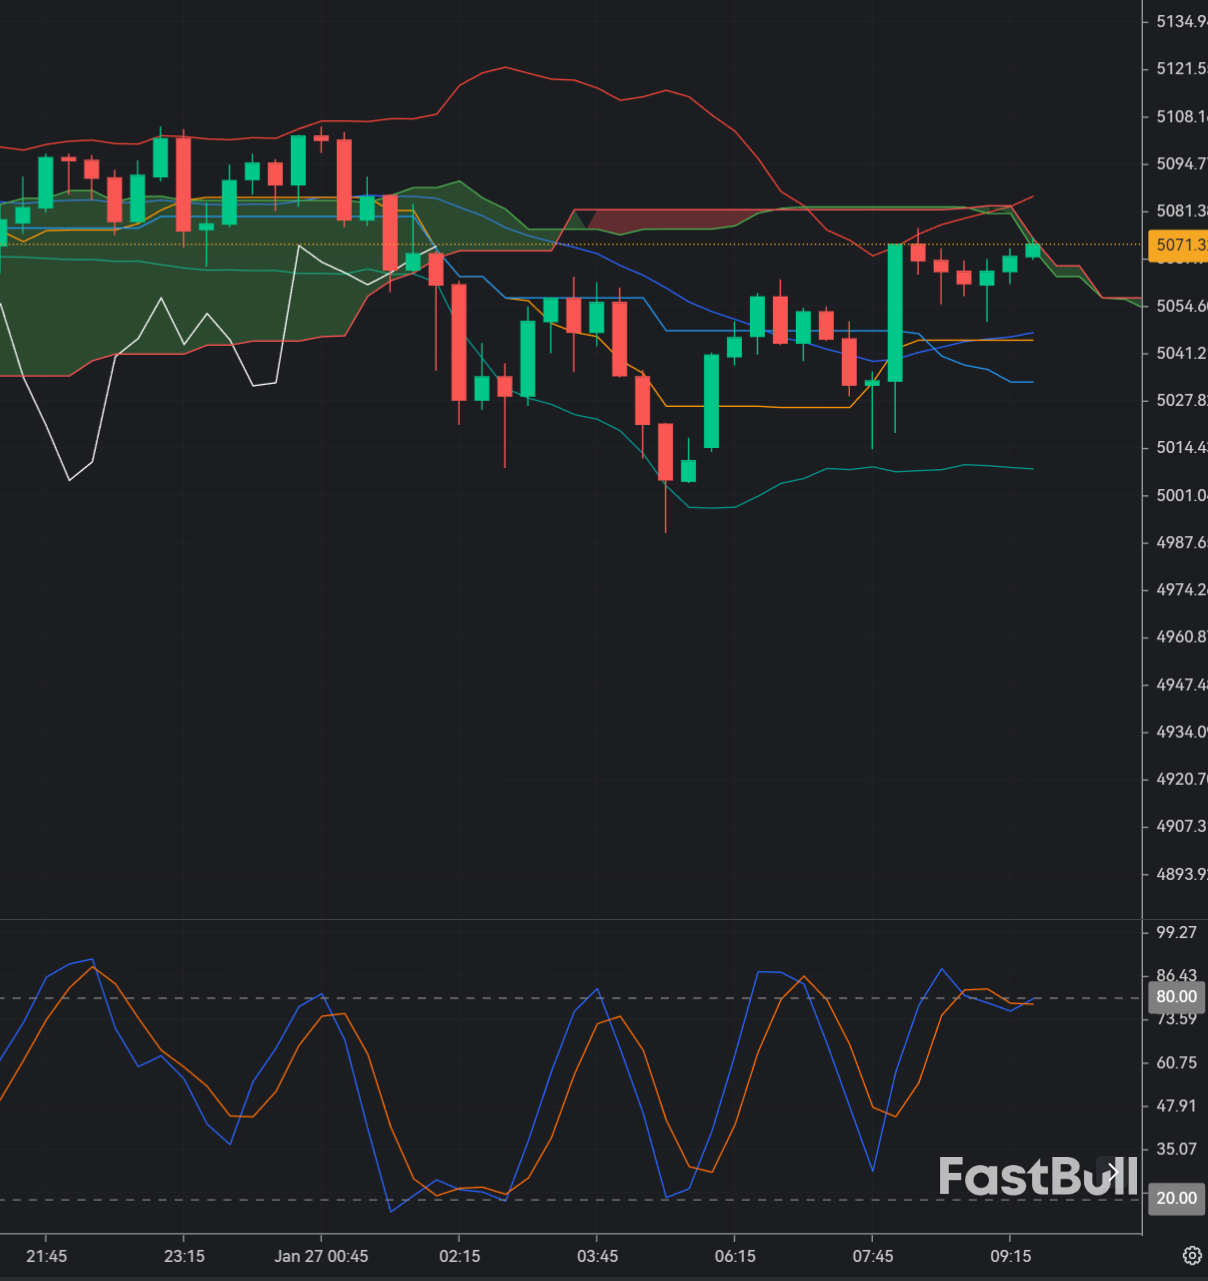The image size is (1208, 1281).
Task: Click the 09:15 timestamp on time axis
Action: 1010,1256
